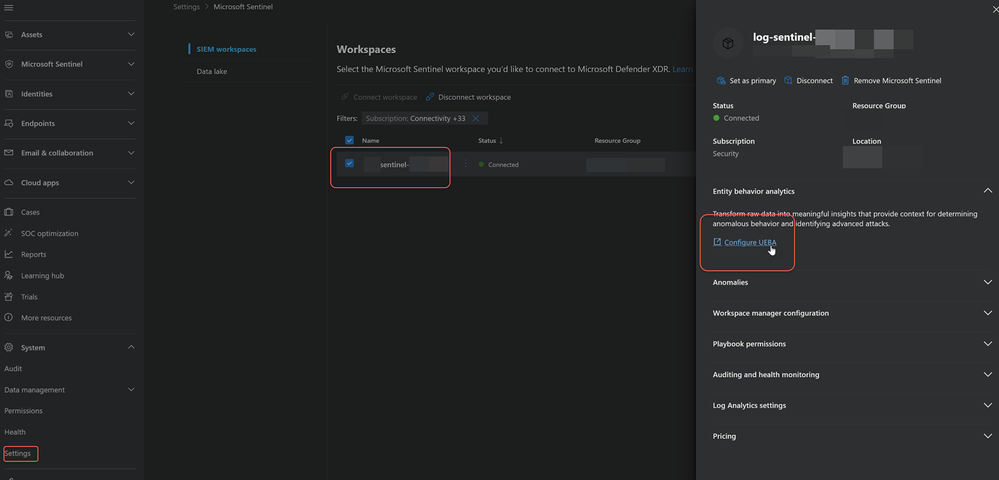This screenshot has height=480, width=999.
Task: Click the Set as primary pin icon
Action: pos(719,81)
